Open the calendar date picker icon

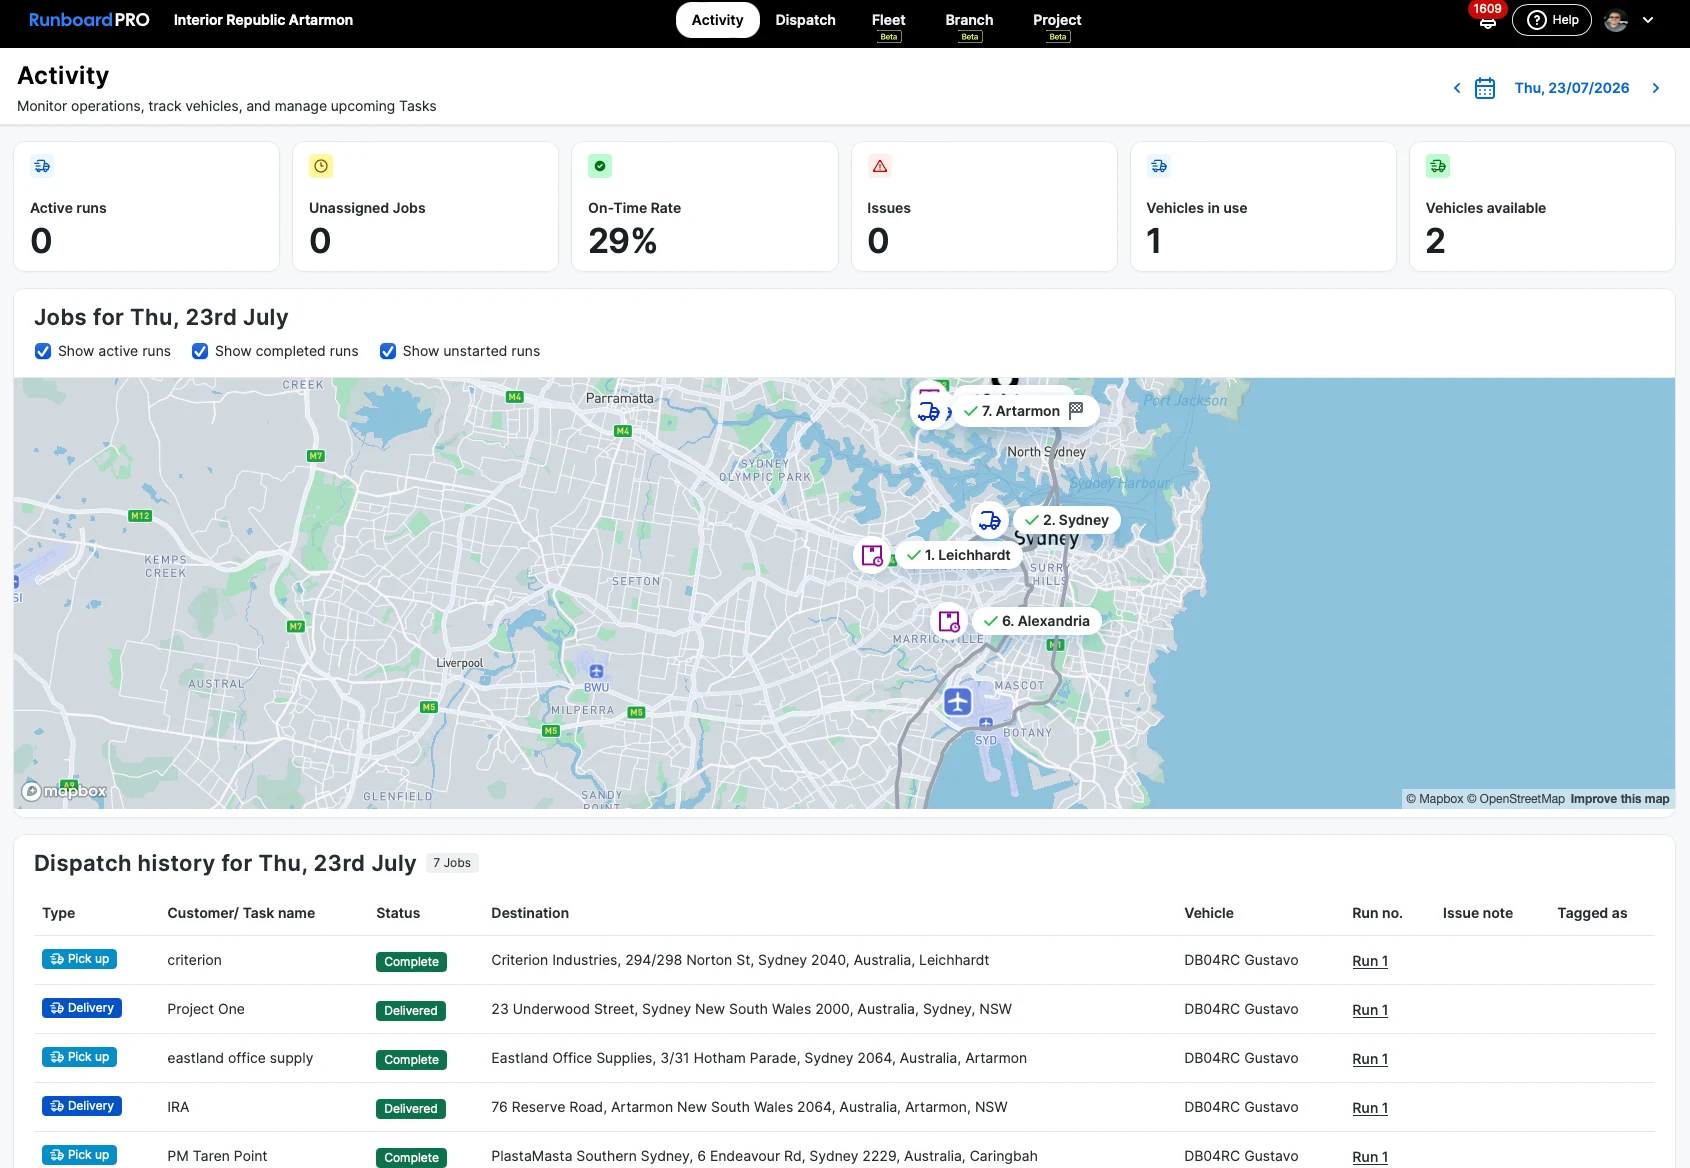pyautogui.click(x=1485, y=88)
